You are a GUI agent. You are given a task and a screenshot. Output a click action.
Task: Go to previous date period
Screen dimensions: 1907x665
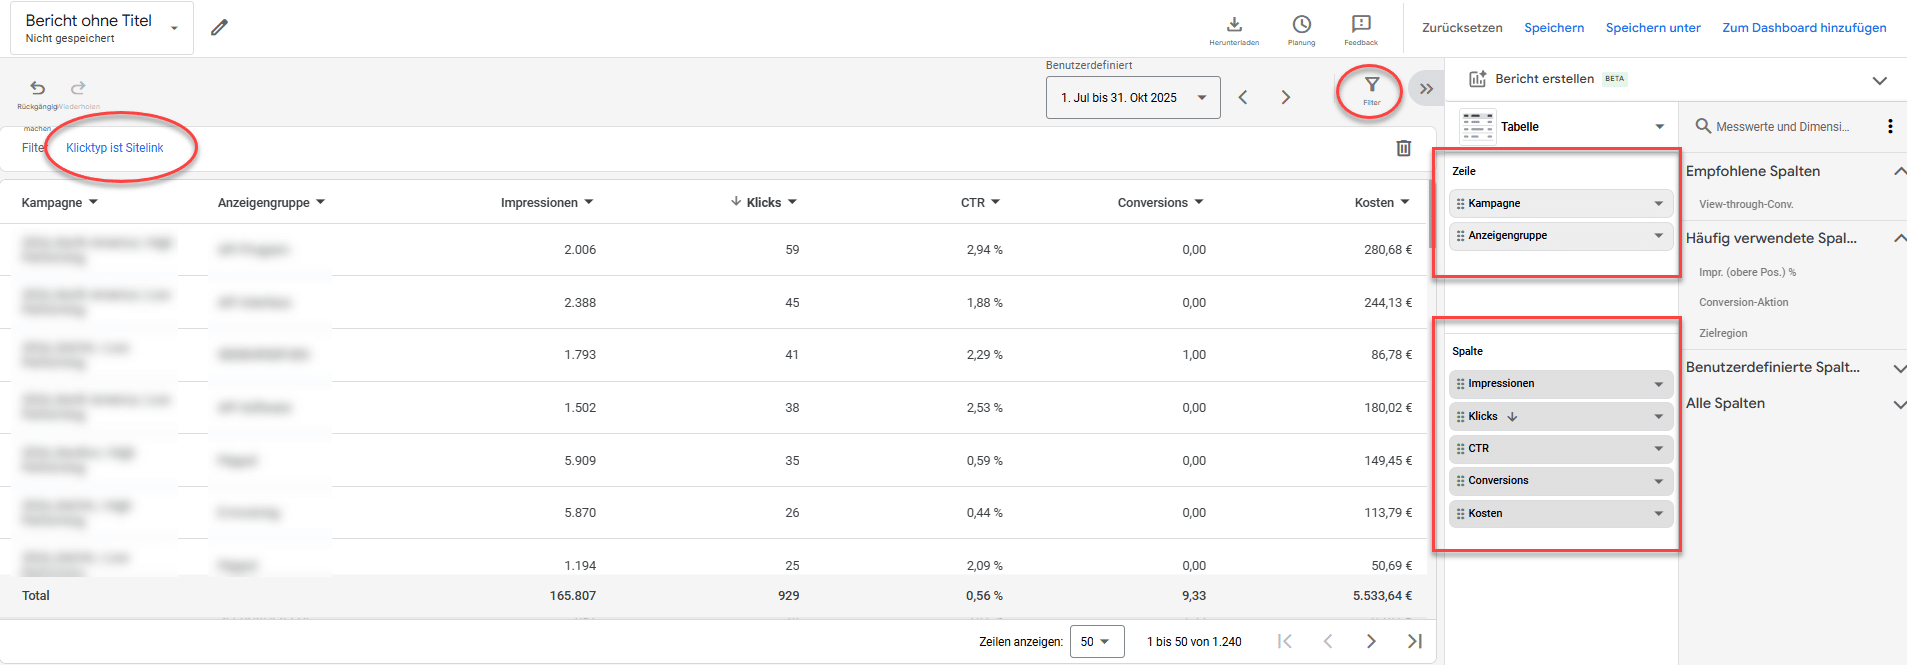[1243, 98]
